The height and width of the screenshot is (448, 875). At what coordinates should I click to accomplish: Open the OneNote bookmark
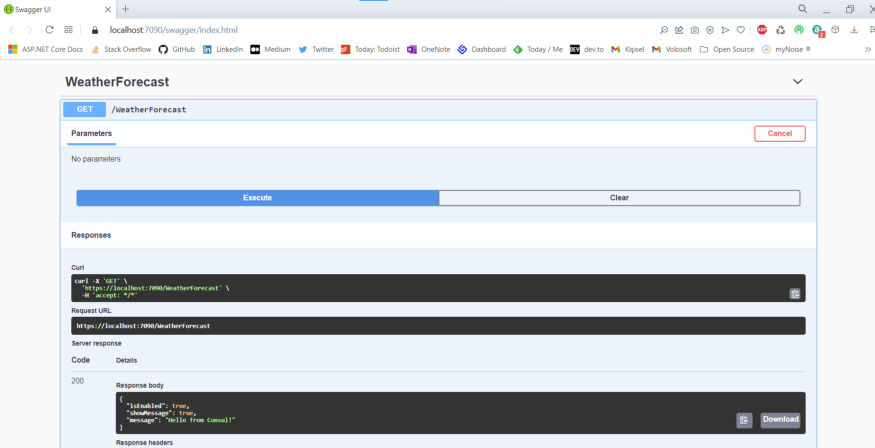pos(429,50)
